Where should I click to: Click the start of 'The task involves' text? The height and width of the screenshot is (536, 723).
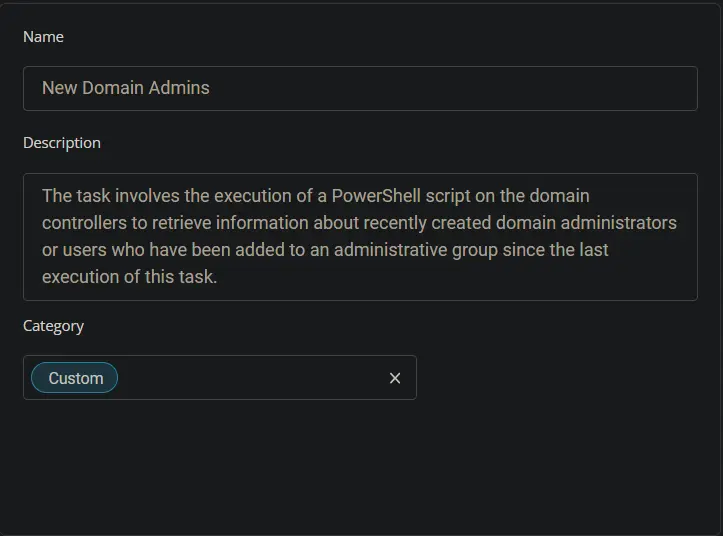coord(43,196)
